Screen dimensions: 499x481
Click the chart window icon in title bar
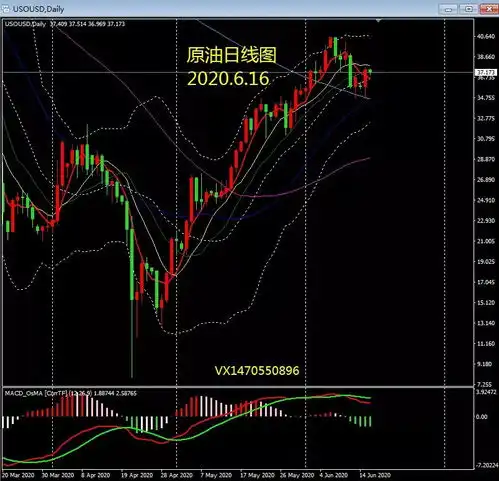pos(6,9)
